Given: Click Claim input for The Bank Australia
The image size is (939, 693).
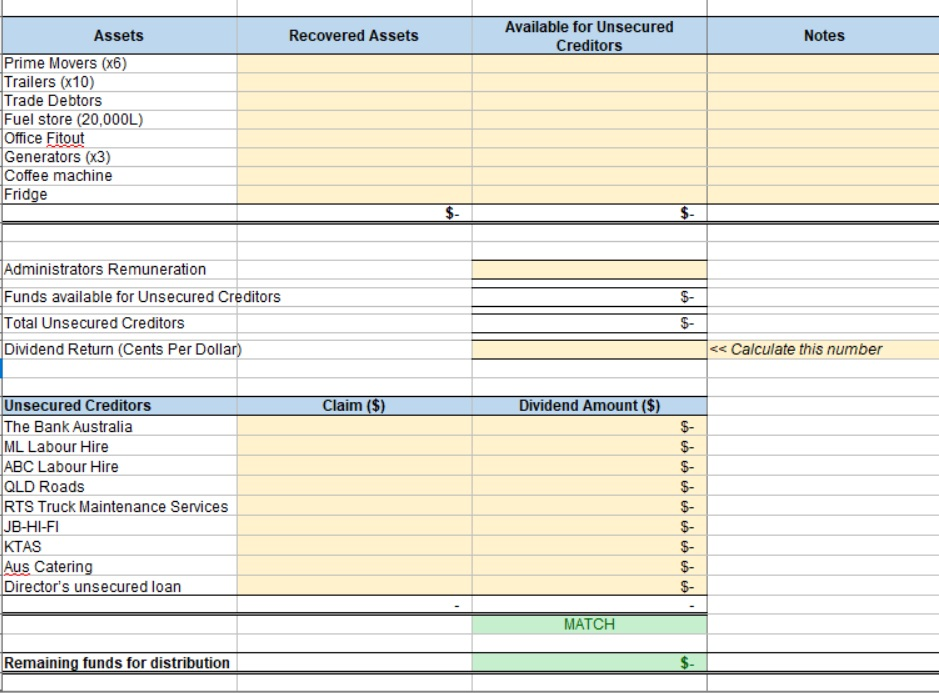Looking at the screenshot, I should [x=354, y=426].
